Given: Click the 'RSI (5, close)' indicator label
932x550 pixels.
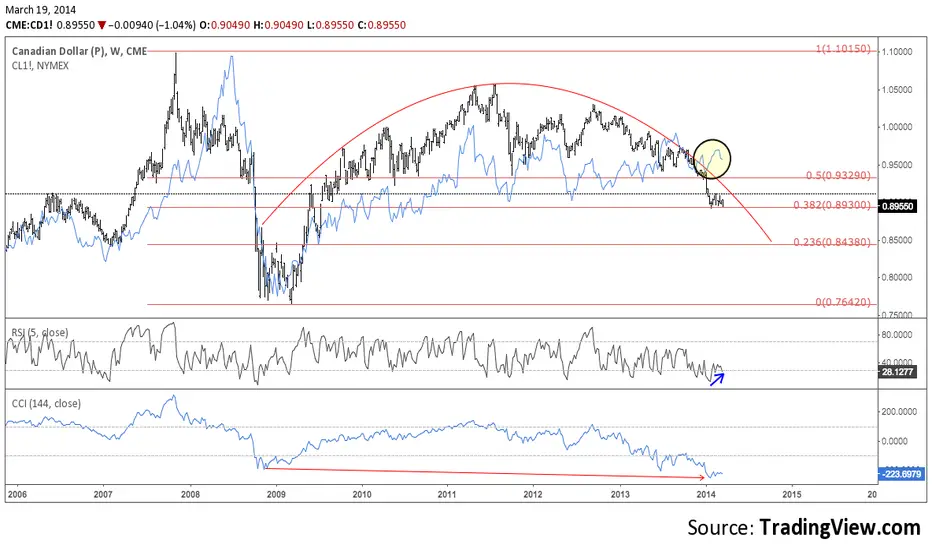Looking at the screenshot, I should tap(40, 332).
